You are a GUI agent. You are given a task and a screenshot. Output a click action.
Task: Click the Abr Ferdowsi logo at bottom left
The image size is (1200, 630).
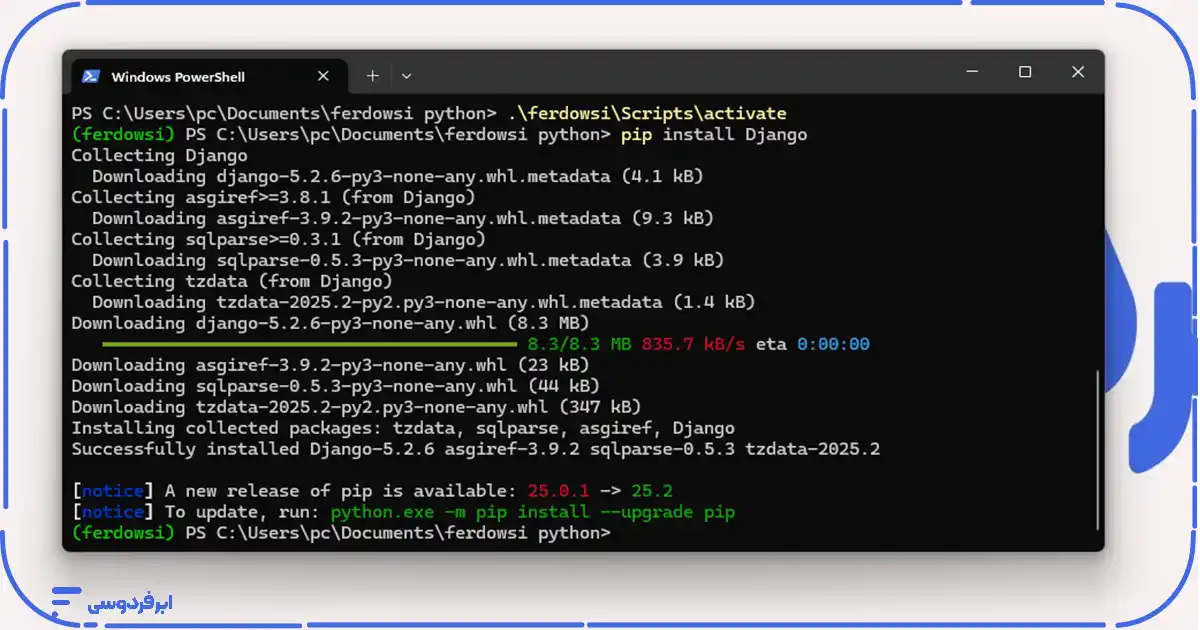(112, 601)
